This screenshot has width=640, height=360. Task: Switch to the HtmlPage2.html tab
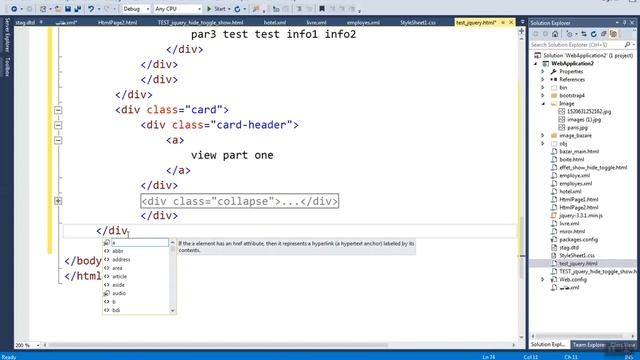coord(118,22)
